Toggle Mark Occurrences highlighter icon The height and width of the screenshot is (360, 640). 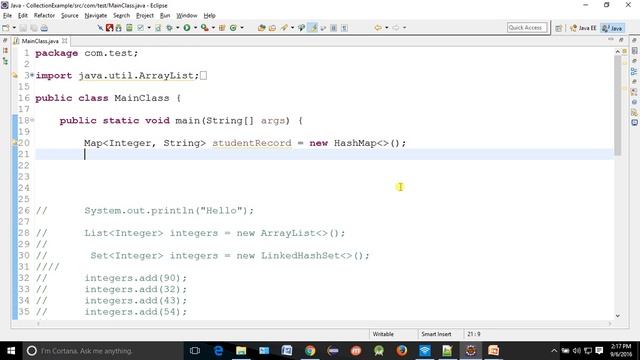point(313,28)
